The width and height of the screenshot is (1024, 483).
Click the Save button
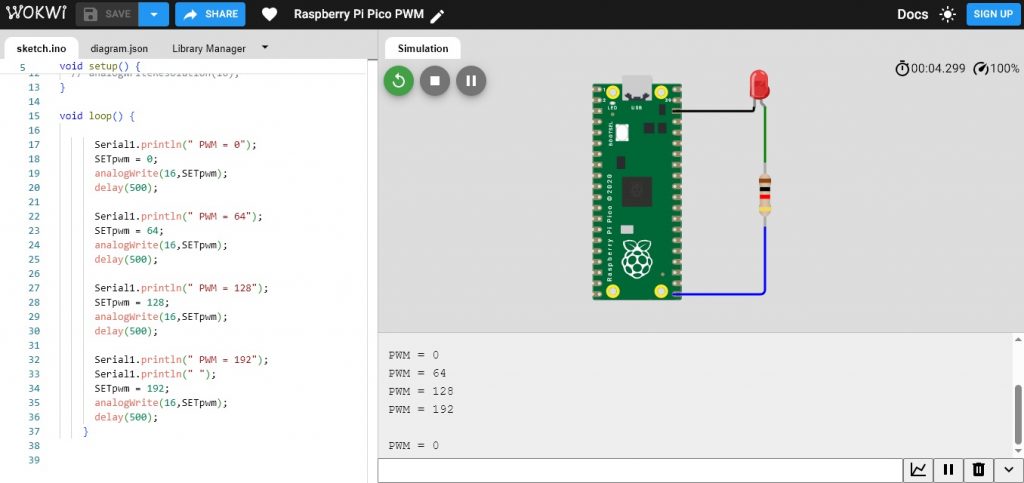(107, 14)
